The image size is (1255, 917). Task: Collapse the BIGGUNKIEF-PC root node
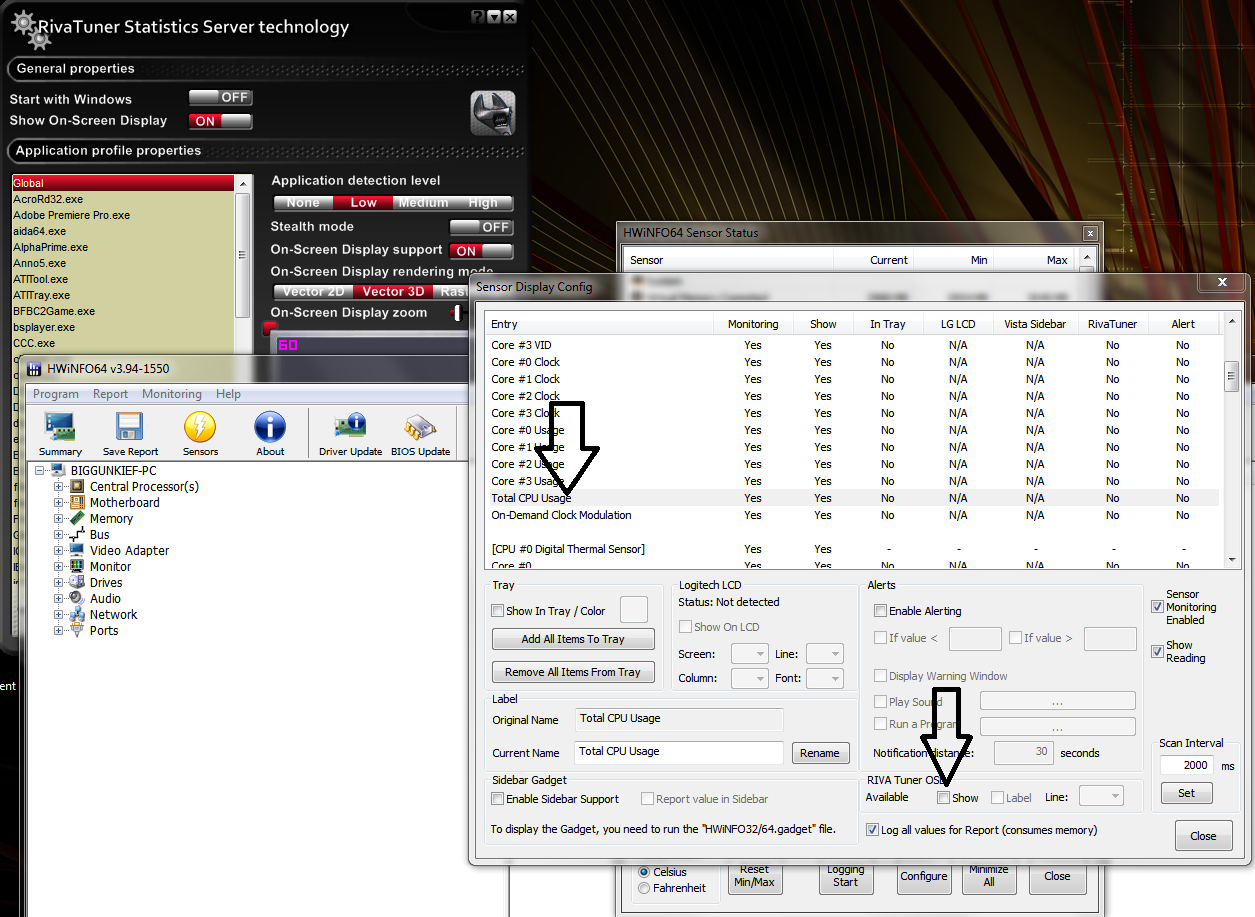pyautogui.click(x=40, y=471)
